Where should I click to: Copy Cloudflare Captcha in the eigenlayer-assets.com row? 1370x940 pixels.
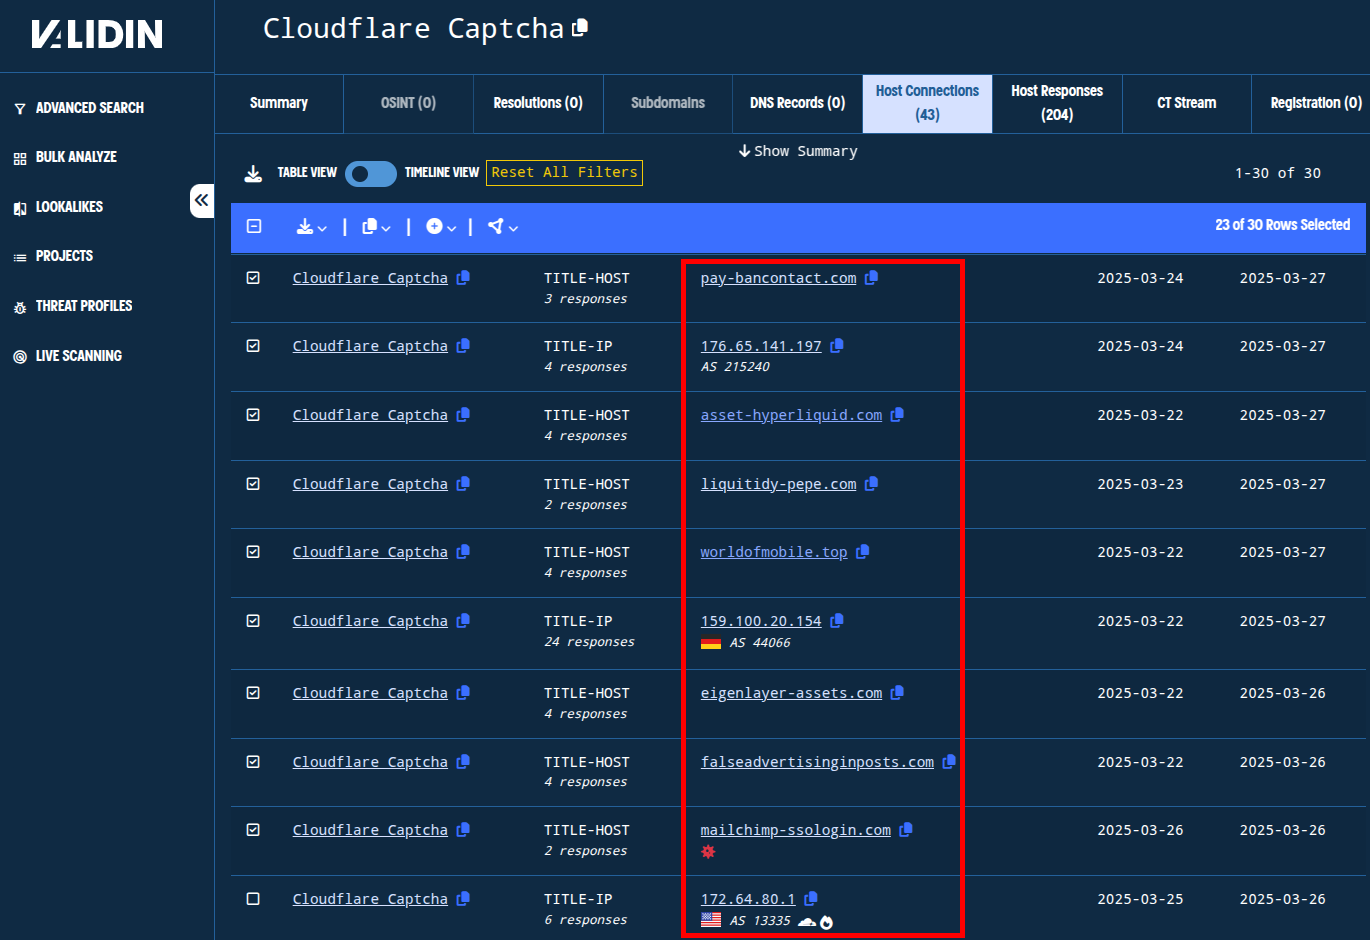click(463, 693)
